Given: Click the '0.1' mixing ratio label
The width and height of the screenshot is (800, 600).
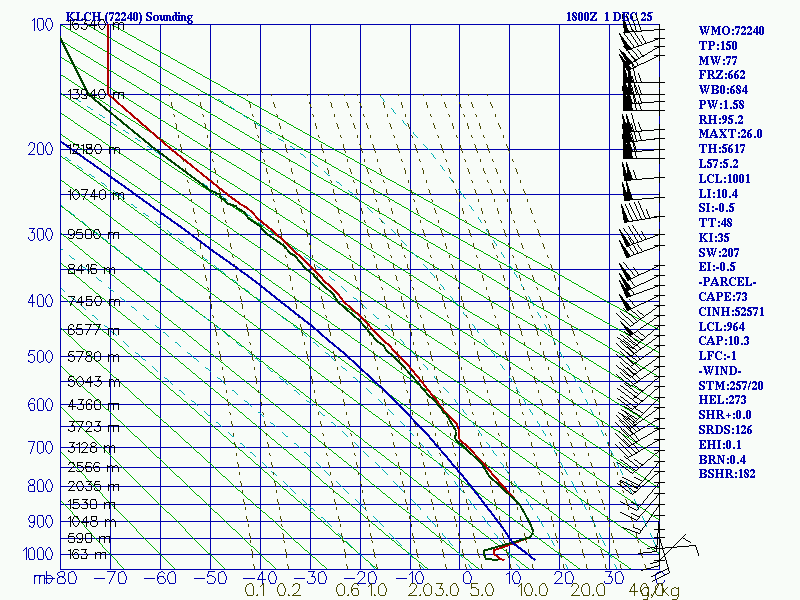Looking at the screenshot, I should tap(255, 591).
